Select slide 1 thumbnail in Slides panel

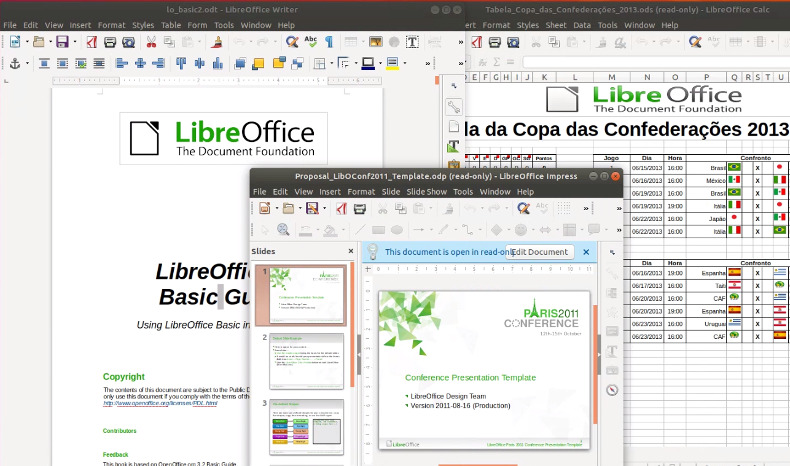[306, 295]
